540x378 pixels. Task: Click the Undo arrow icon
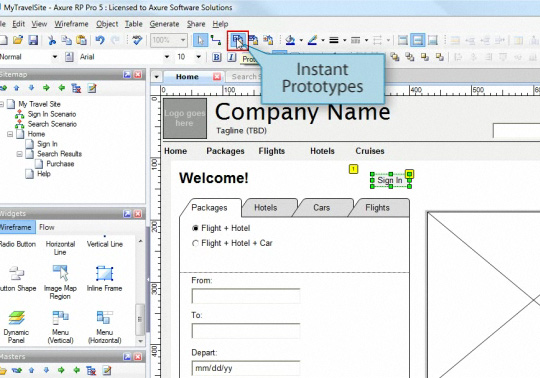pyautogui.click(x=100, y=40)
